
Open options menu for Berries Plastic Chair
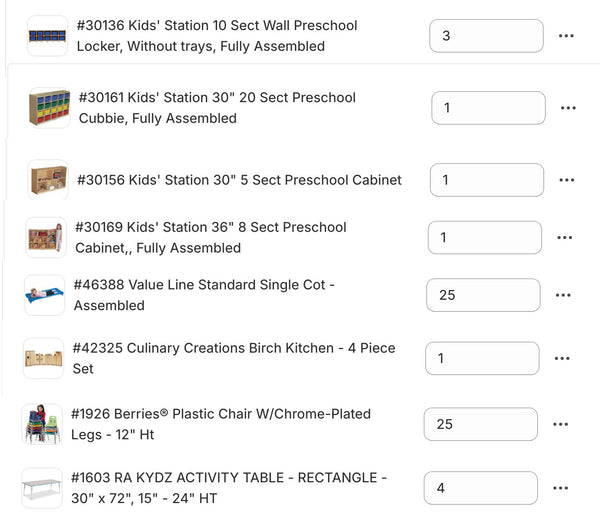click(x=560, y=424)
